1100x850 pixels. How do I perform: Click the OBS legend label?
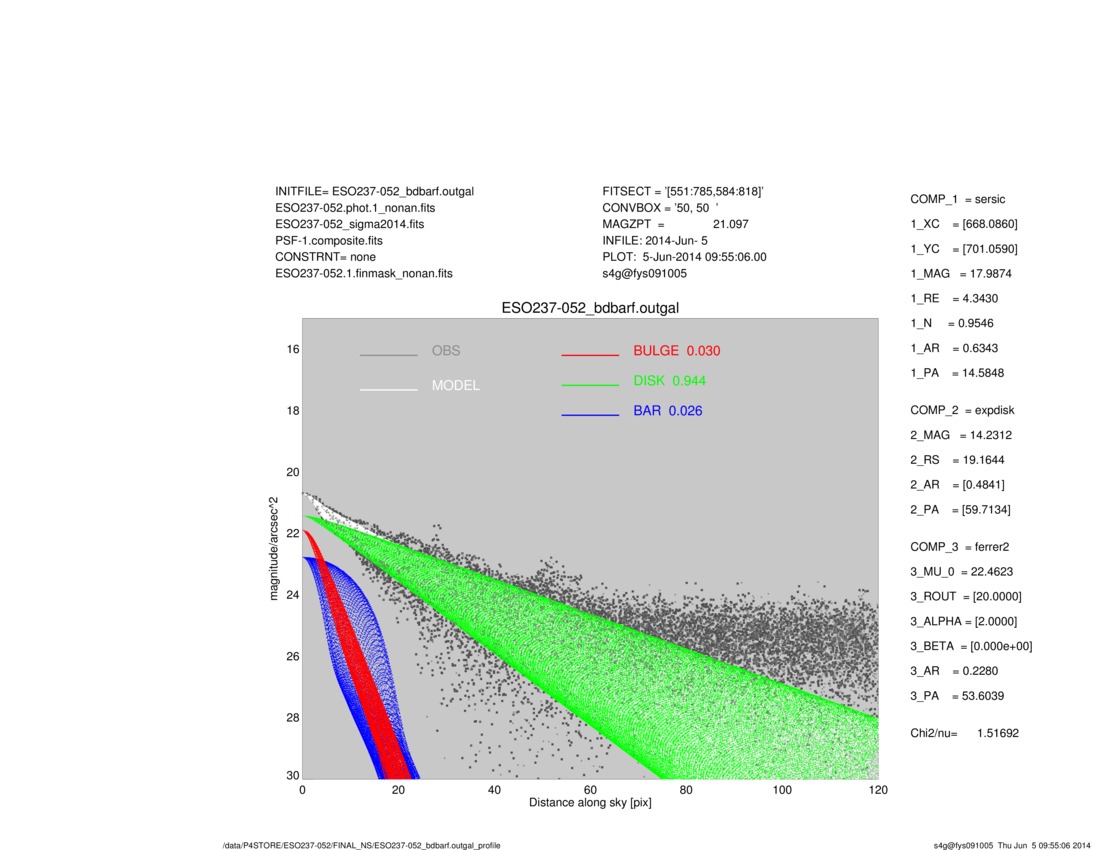click(446, 351)
